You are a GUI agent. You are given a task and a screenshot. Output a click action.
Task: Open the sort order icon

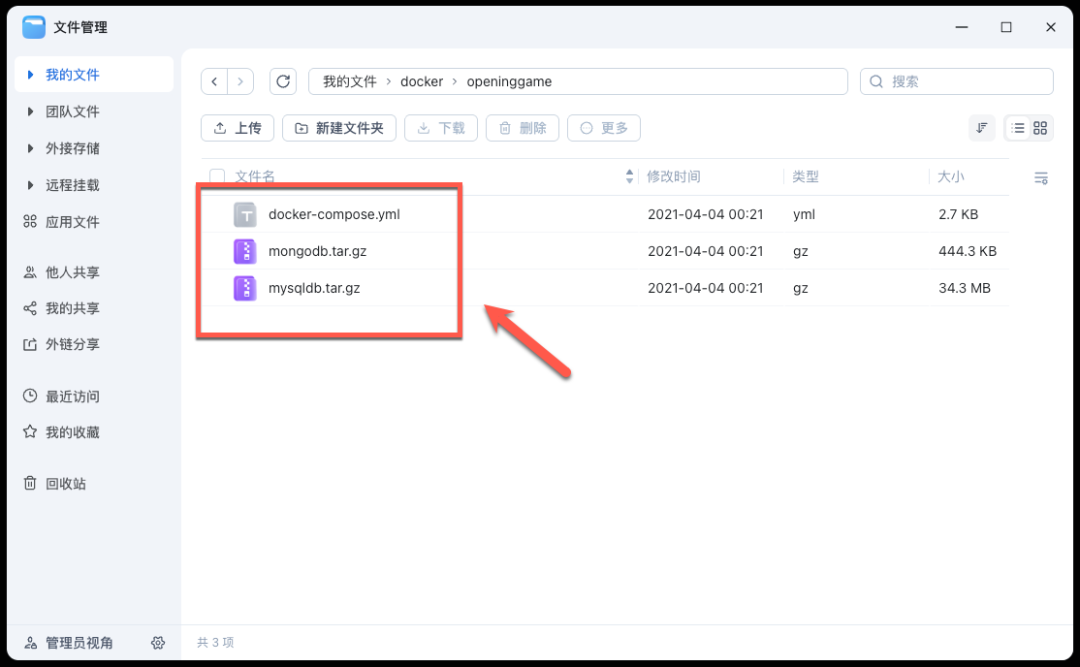[x=981, y=128]
